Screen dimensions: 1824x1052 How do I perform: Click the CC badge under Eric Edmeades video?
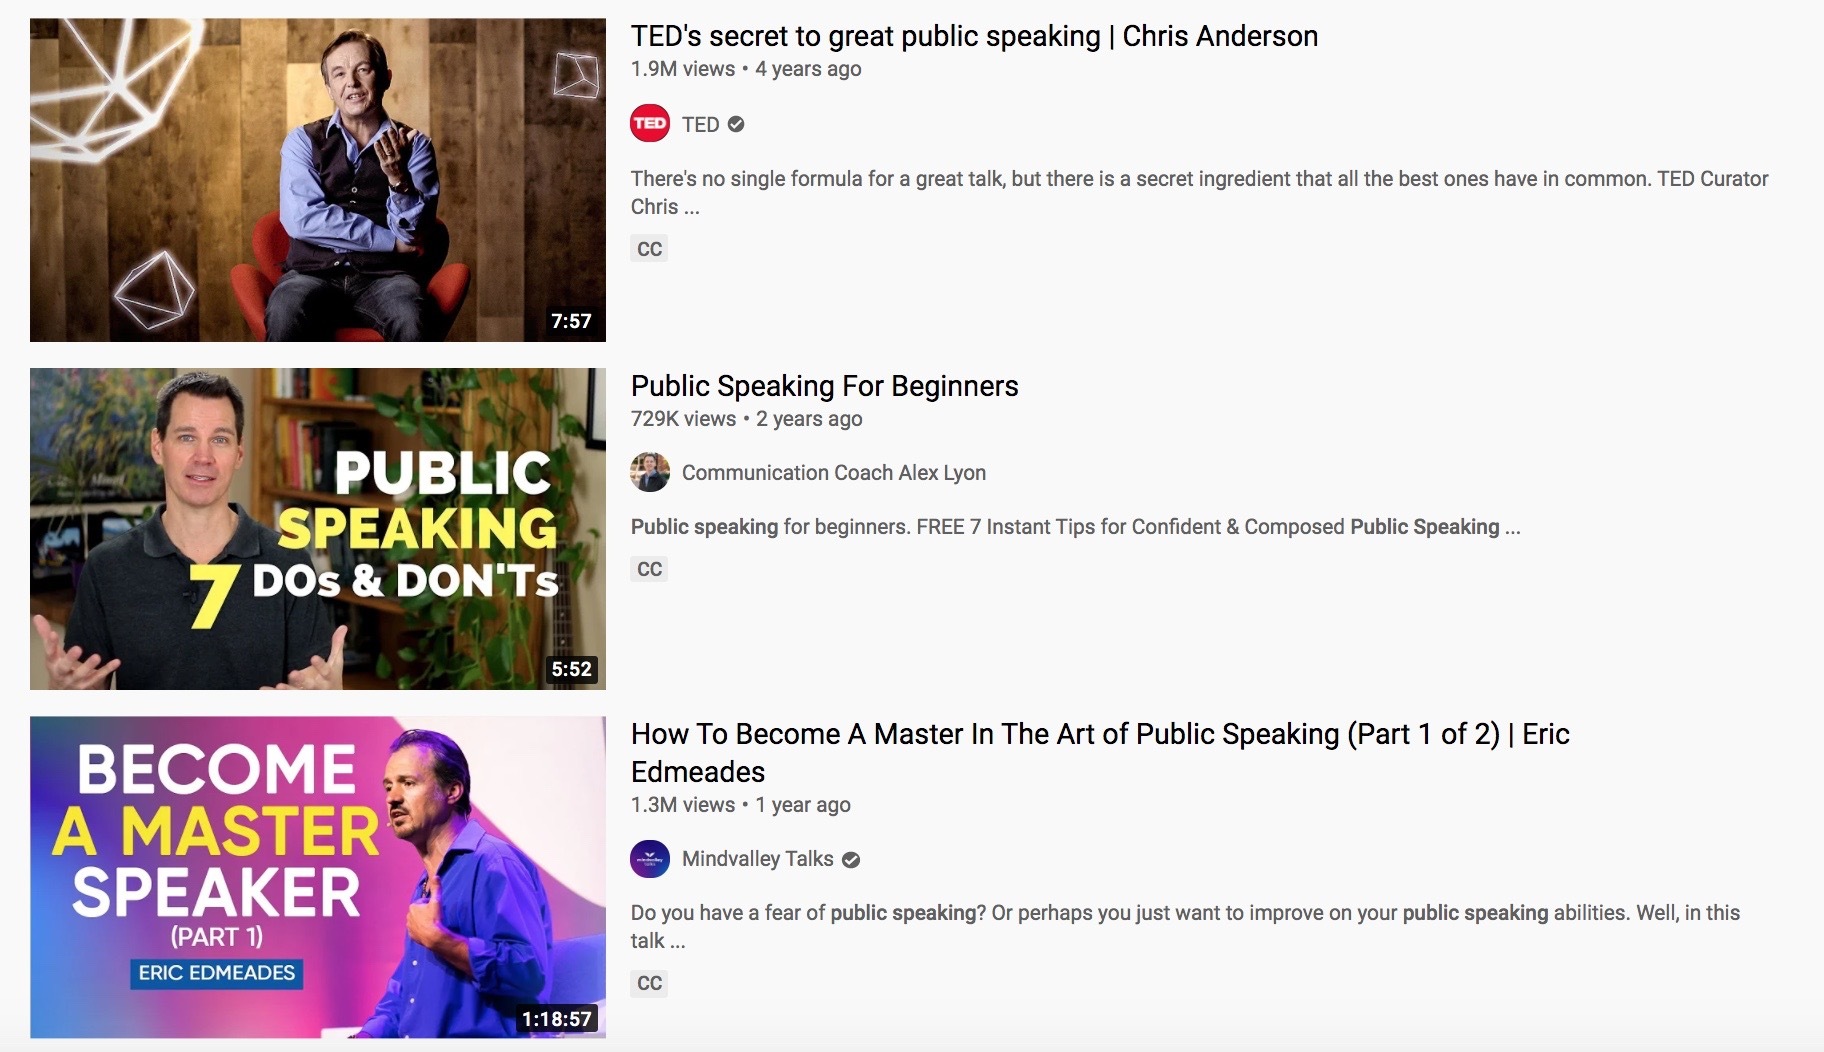point(649,983)
